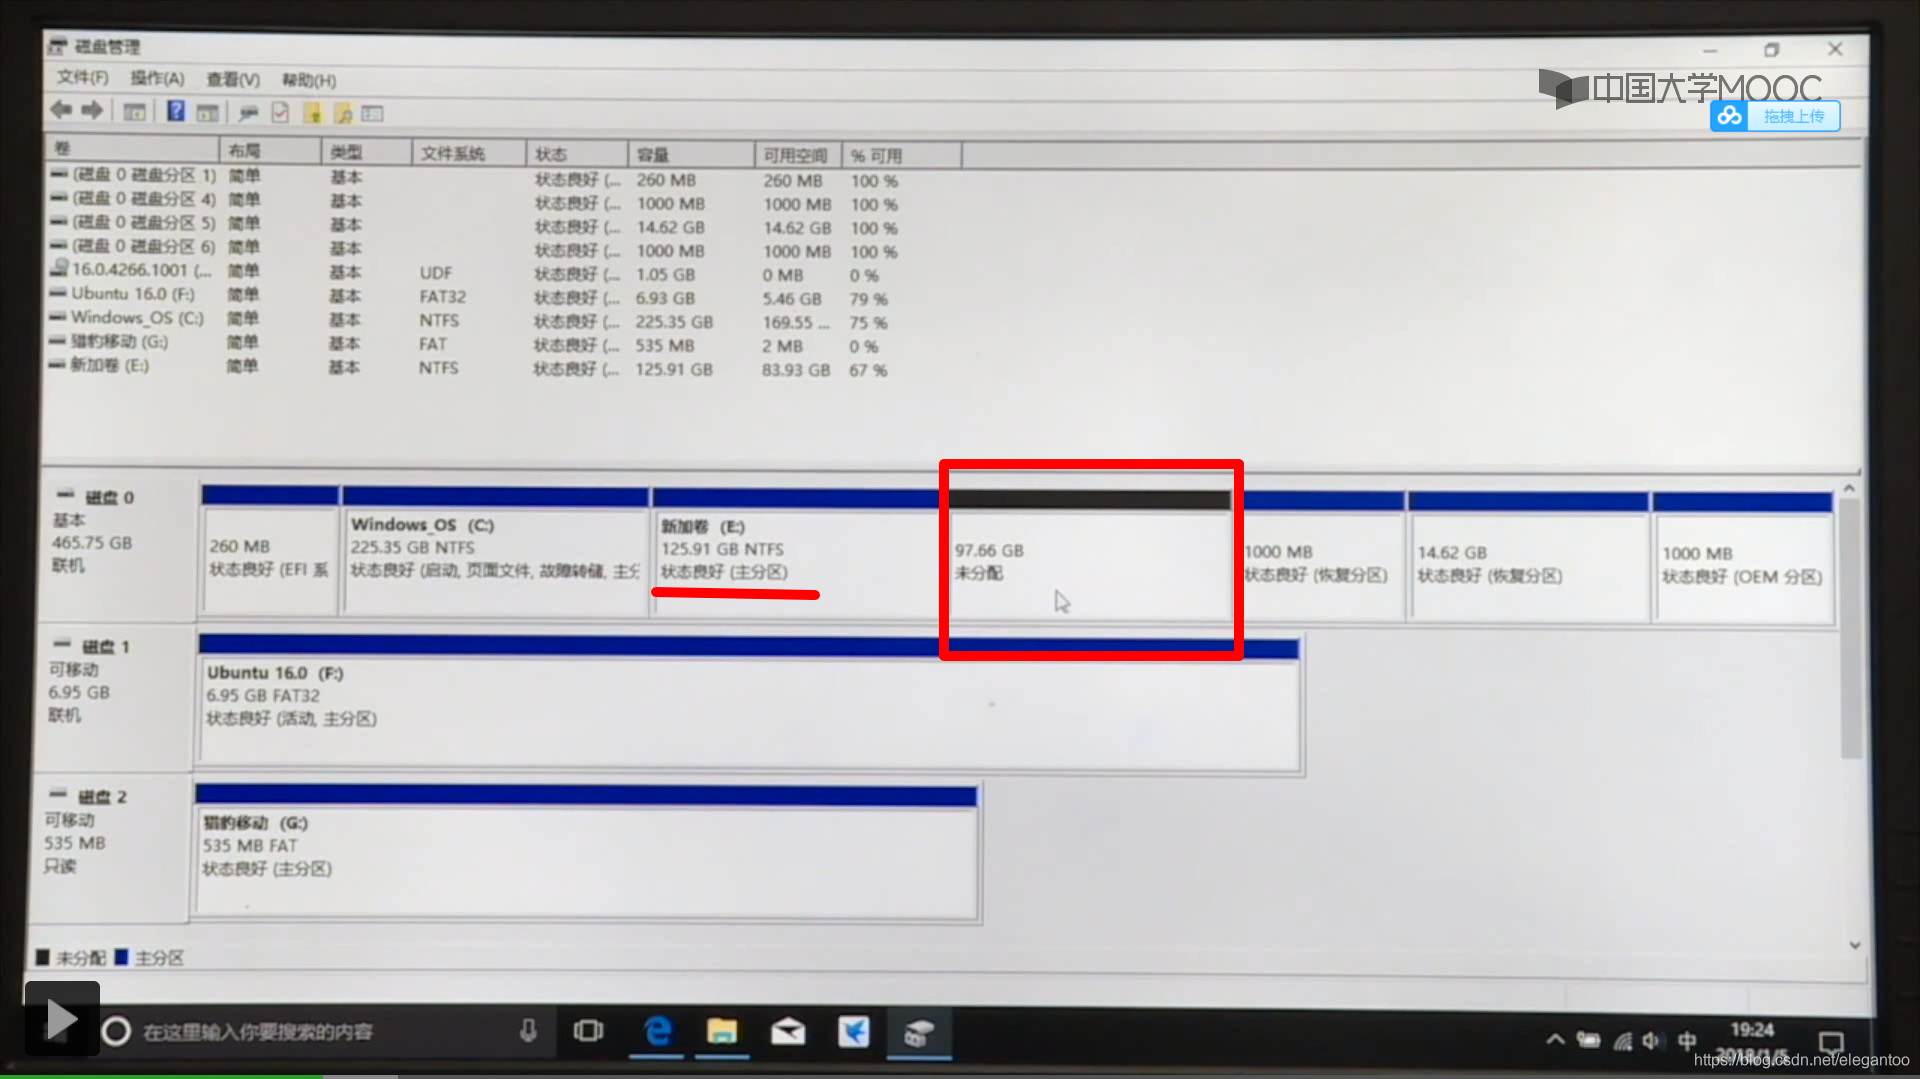1920x1079 pixels.
Task: Click the 拖拽上传 upload button
Action: tap(1793, 116)
